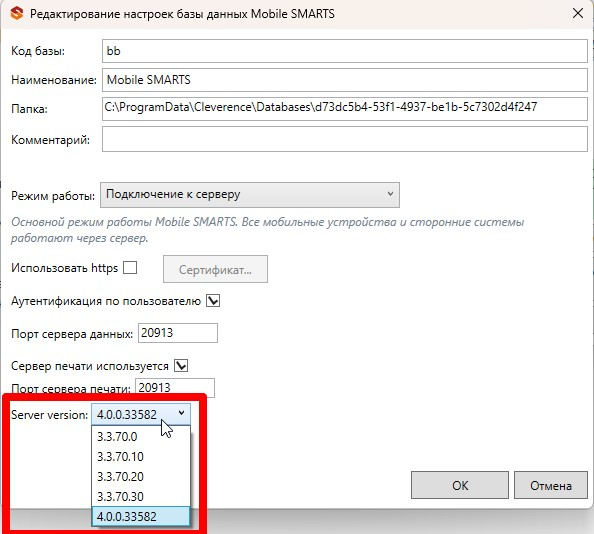
Task: Select version 3.3.70.30 option
Action: 141,497
